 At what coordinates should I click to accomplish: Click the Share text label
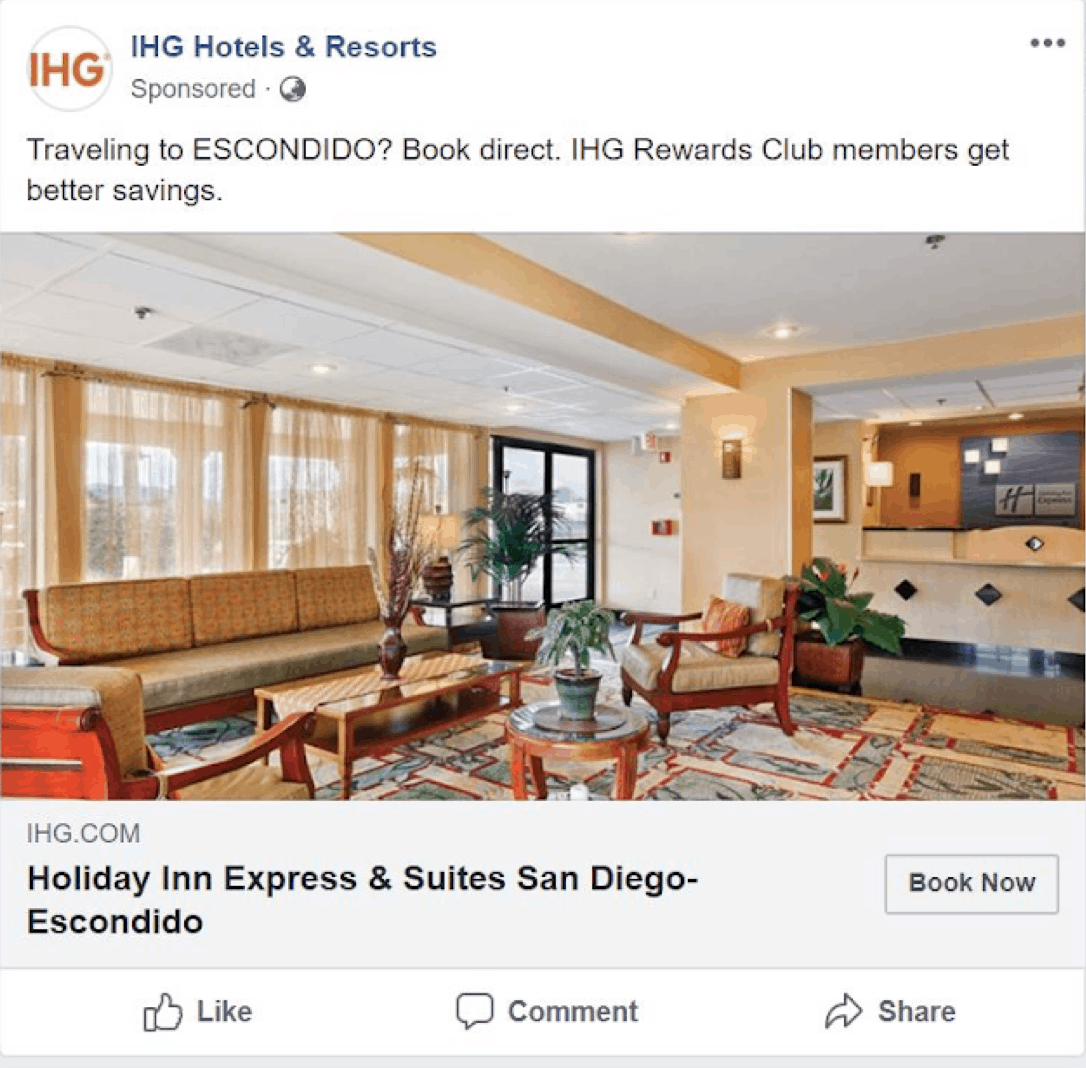917,1011
